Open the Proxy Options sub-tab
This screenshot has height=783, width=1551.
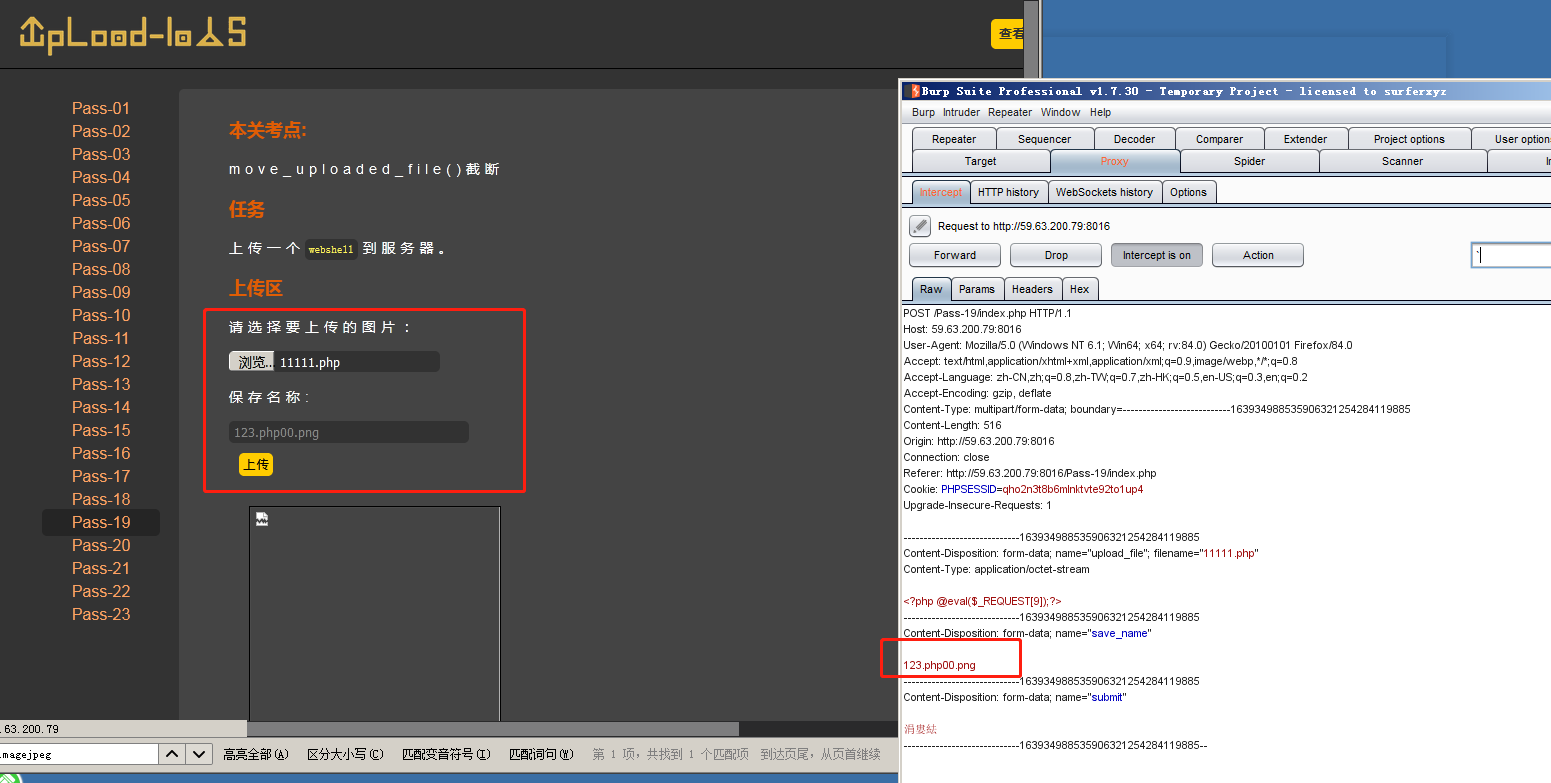coord(1188,192)
